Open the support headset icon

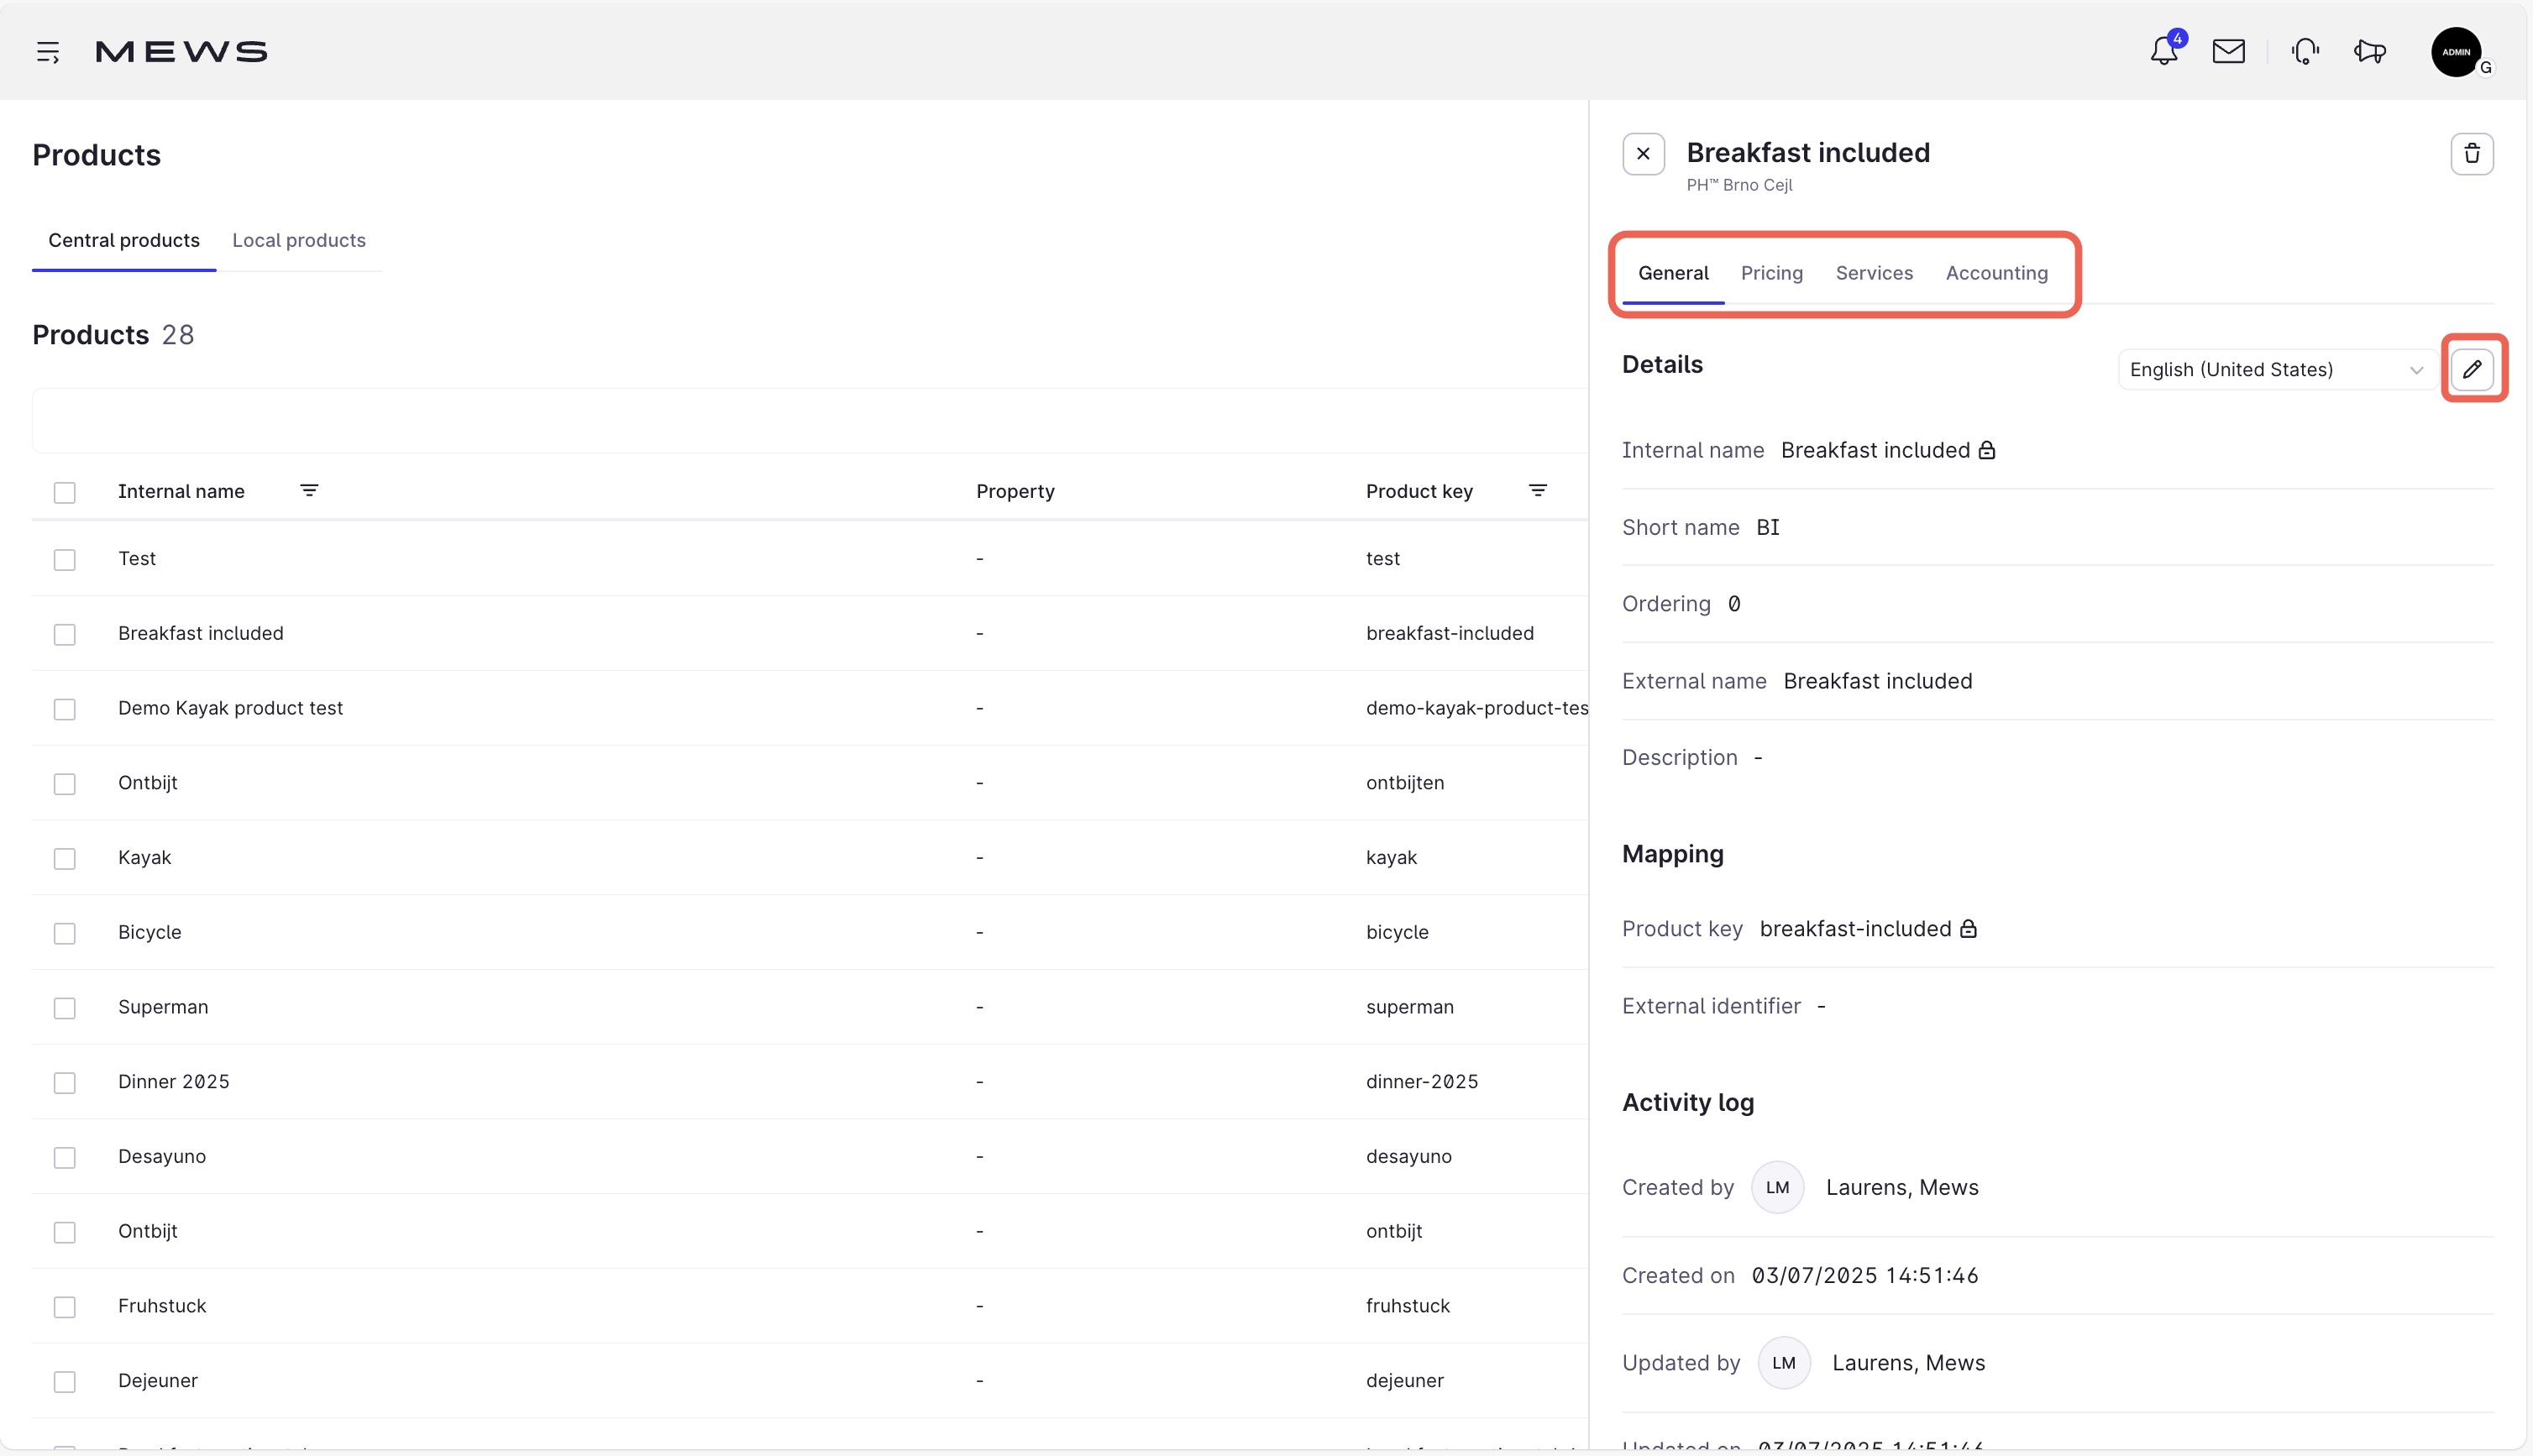(x=2305, y=51)
